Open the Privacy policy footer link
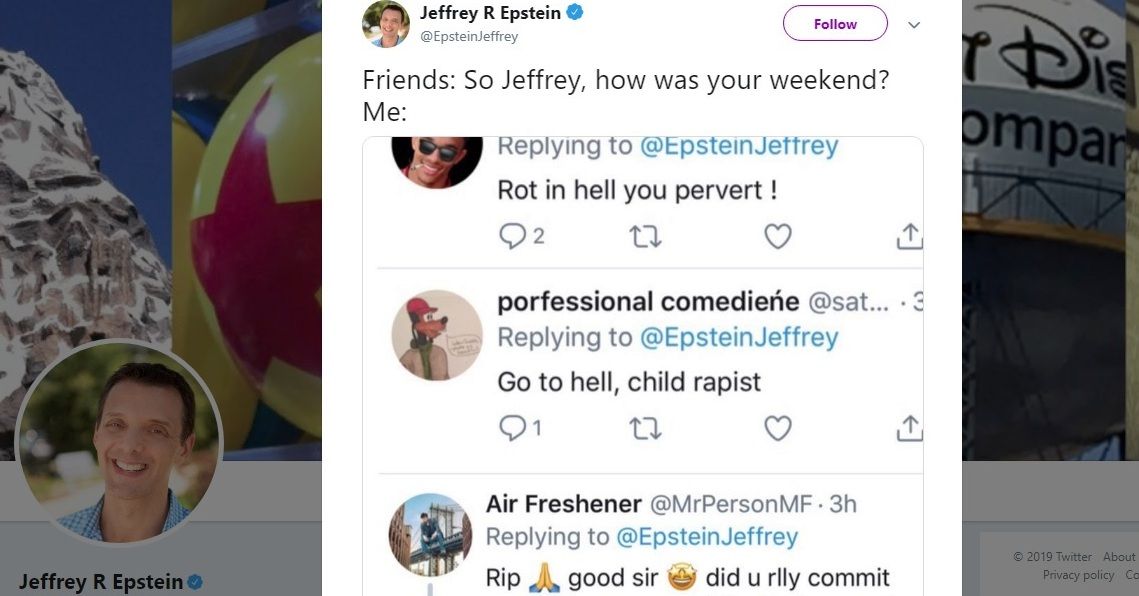This screenshot has height=596, width=1139. point(1078,575)
